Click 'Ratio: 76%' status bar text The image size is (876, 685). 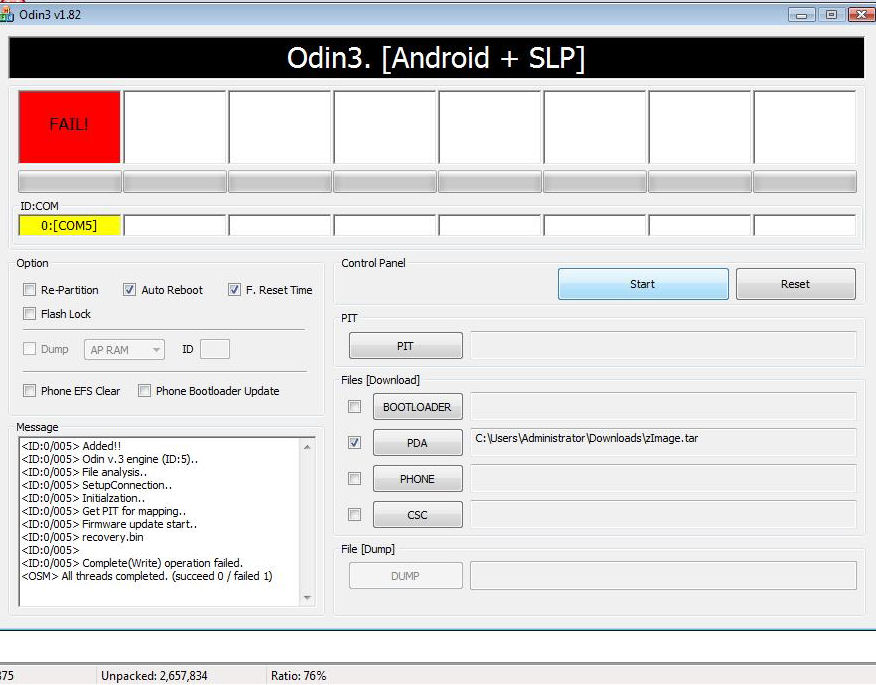pyautogui.click(x=298, y=676)
